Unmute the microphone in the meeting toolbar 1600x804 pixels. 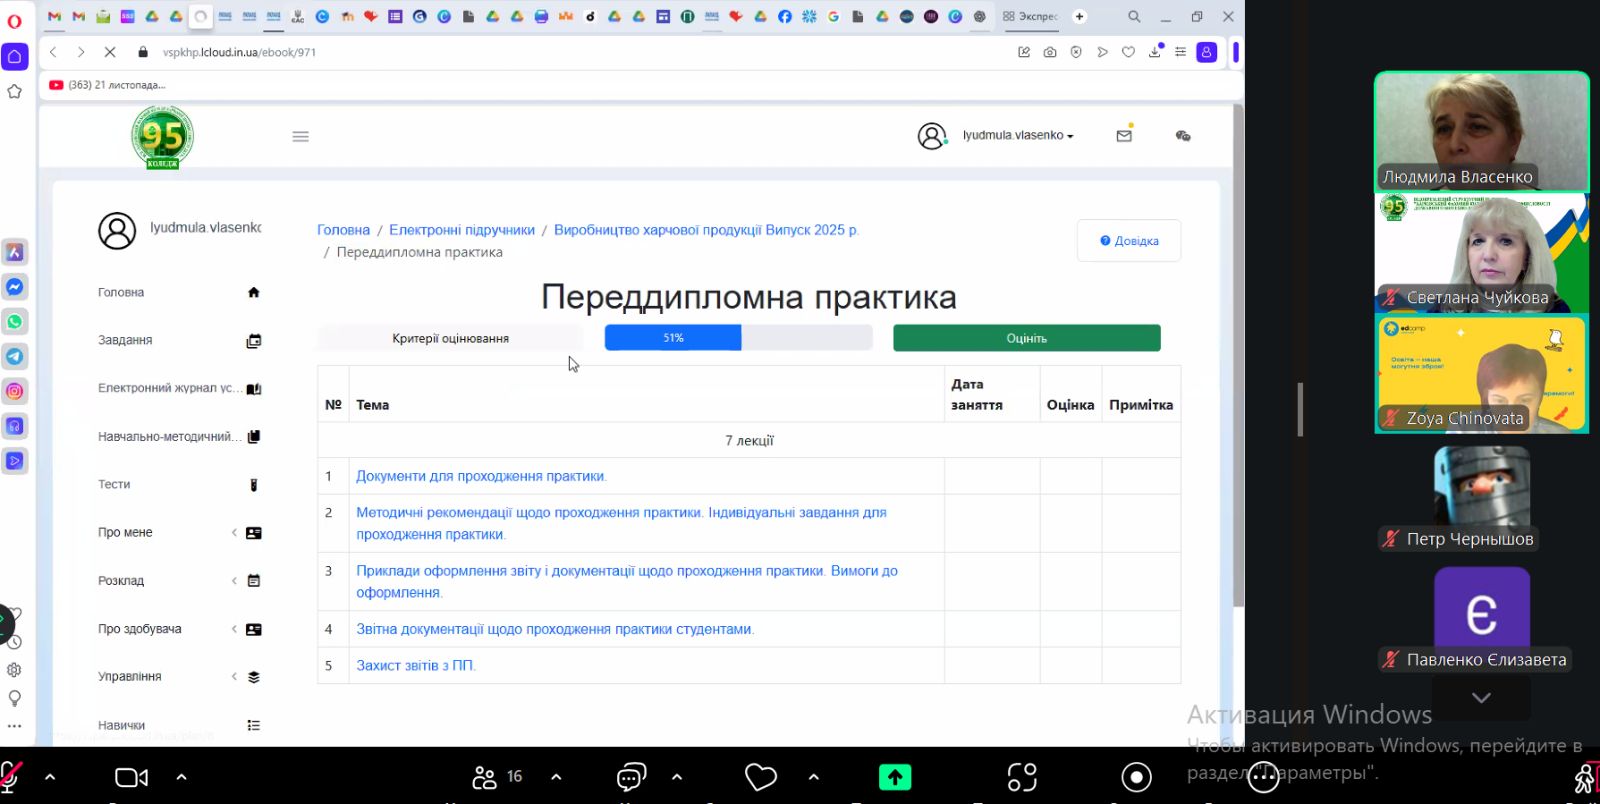[x=12, y=777]
